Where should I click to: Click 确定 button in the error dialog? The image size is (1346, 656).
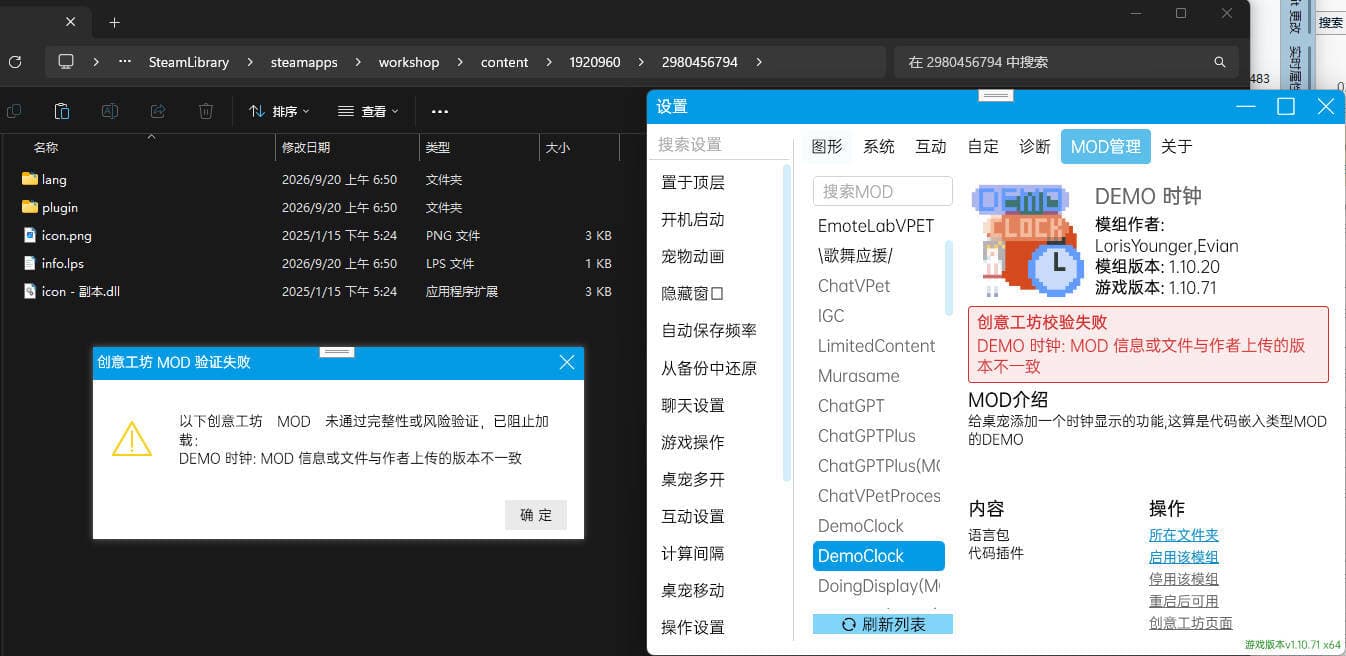point(536,515)
